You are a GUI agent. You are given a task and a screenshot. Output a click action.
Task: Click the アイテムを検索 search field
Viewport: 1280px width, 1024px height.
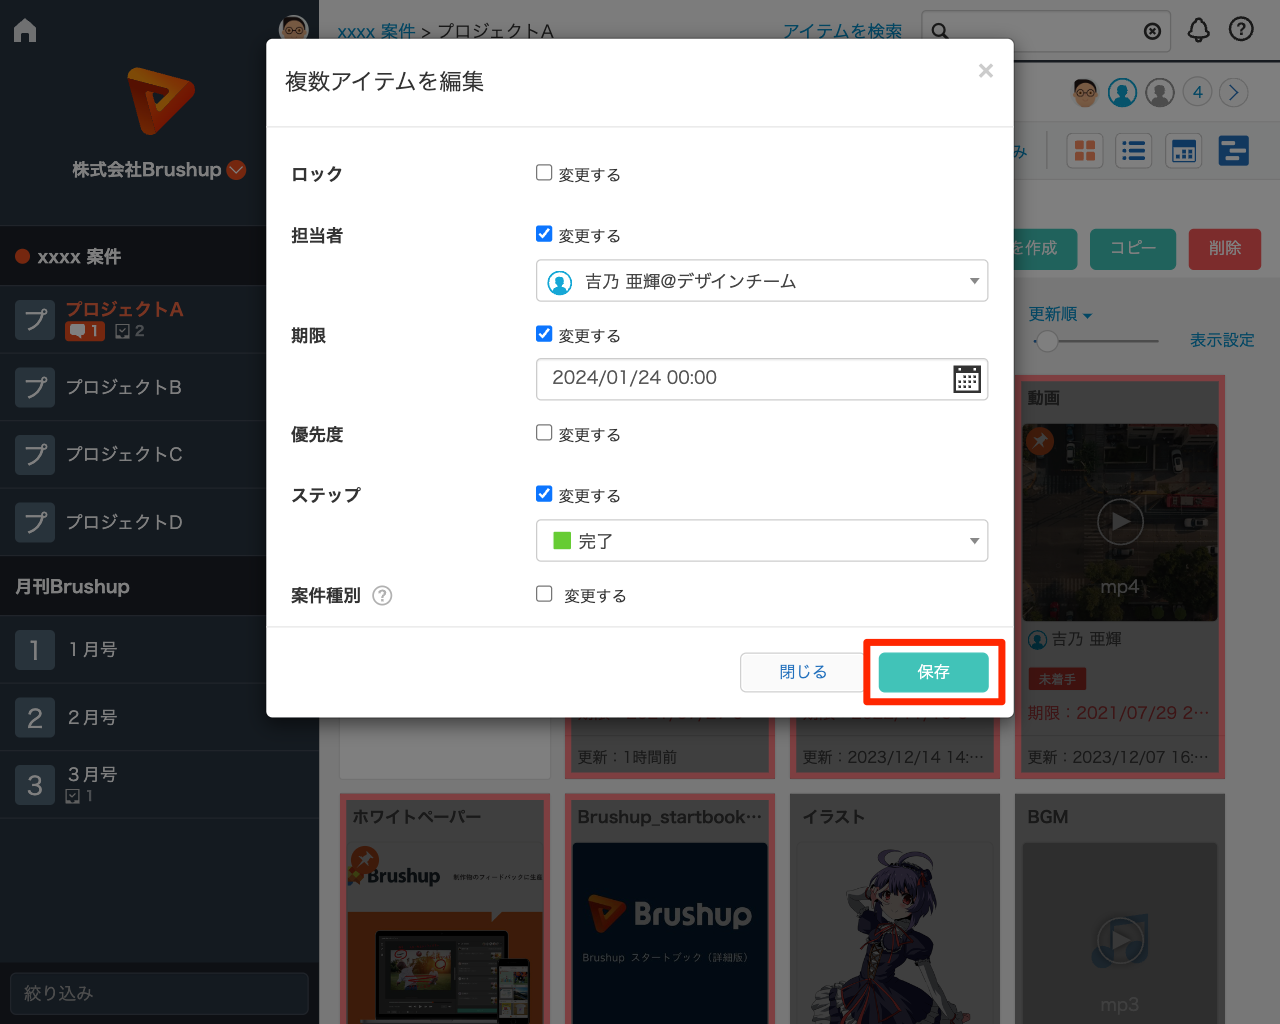1047,31
